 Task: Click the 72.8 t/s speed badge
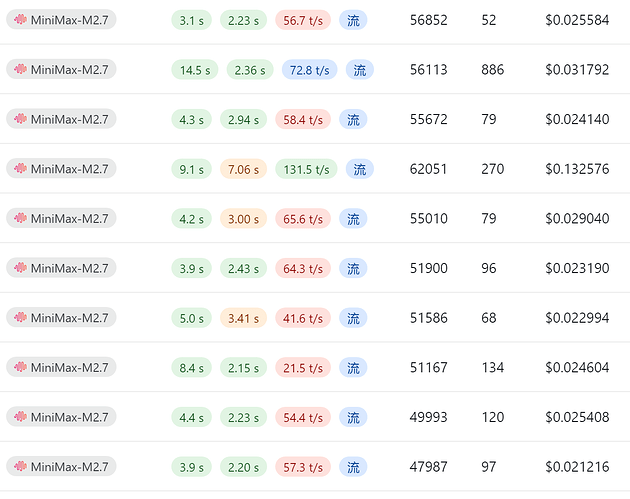(309, 70)
